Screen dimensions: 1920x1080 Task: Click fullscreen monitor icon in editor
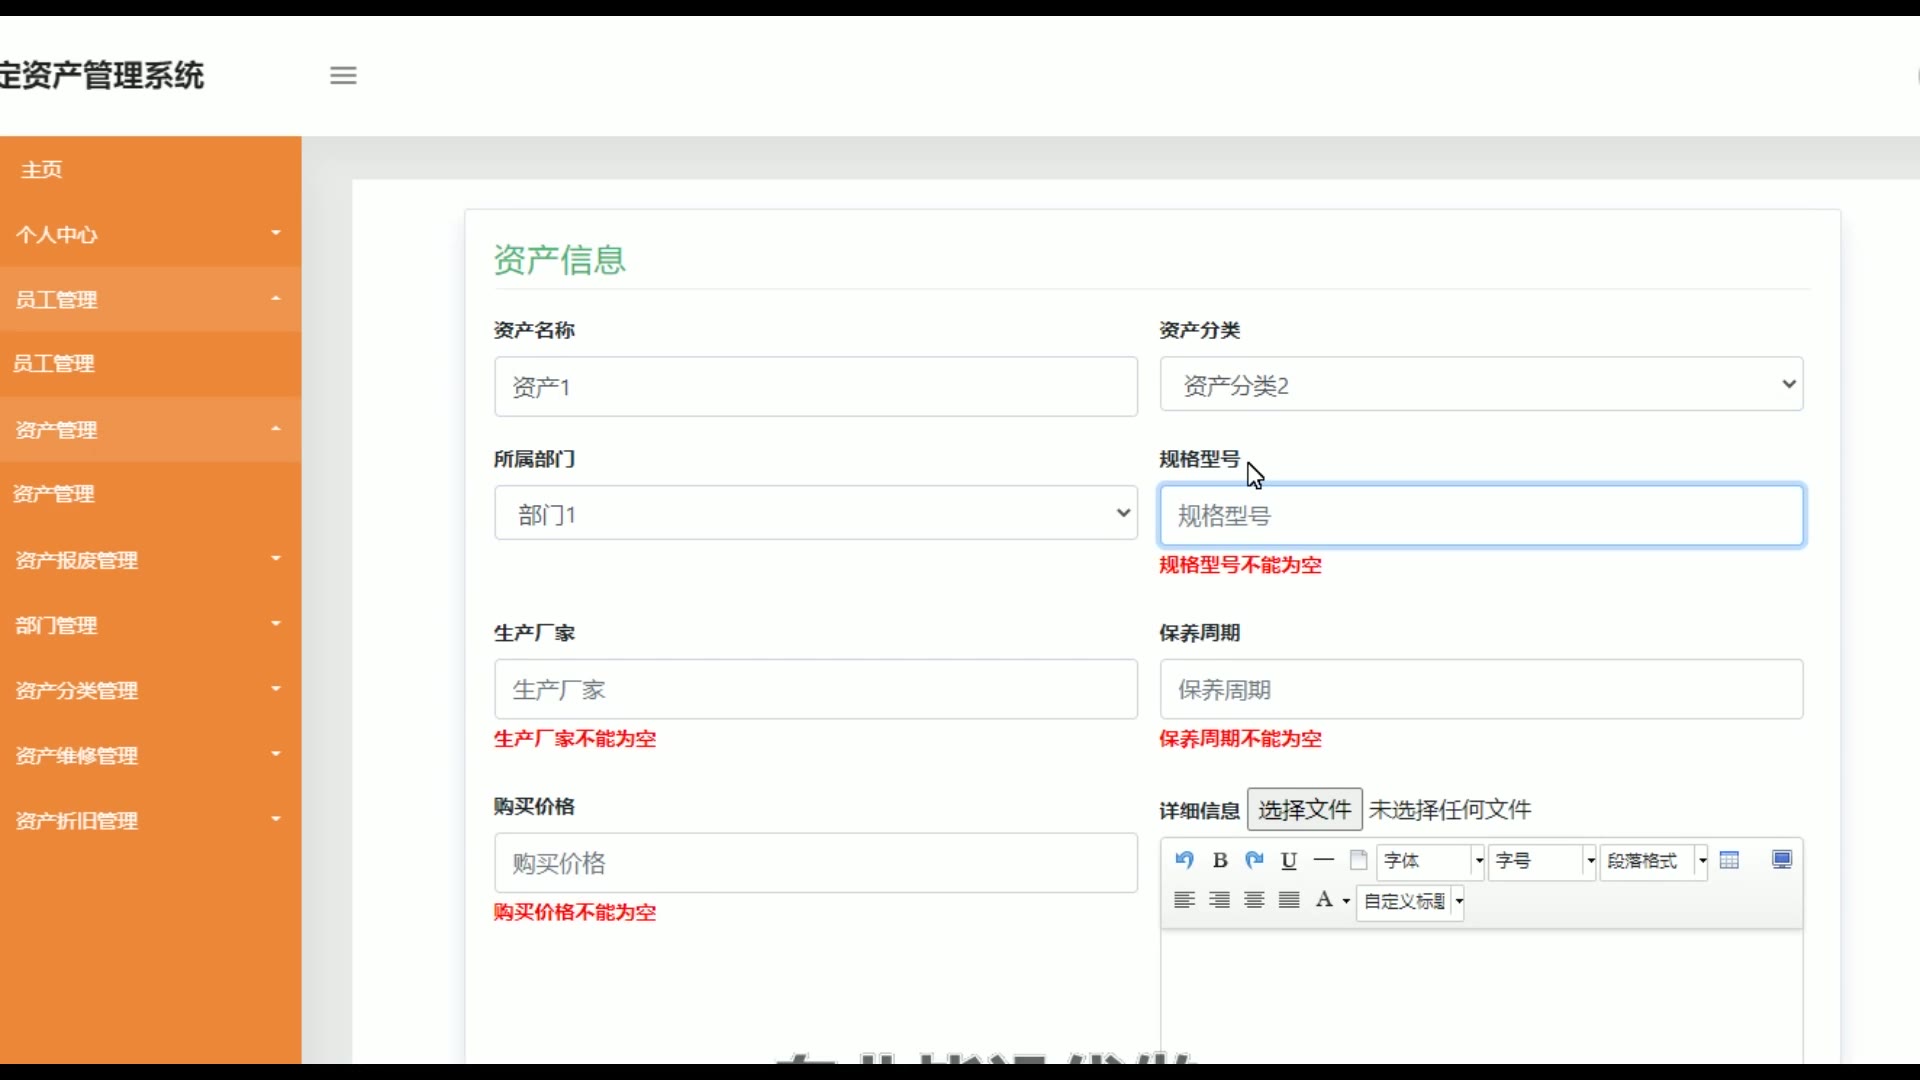click(1782, 860)
